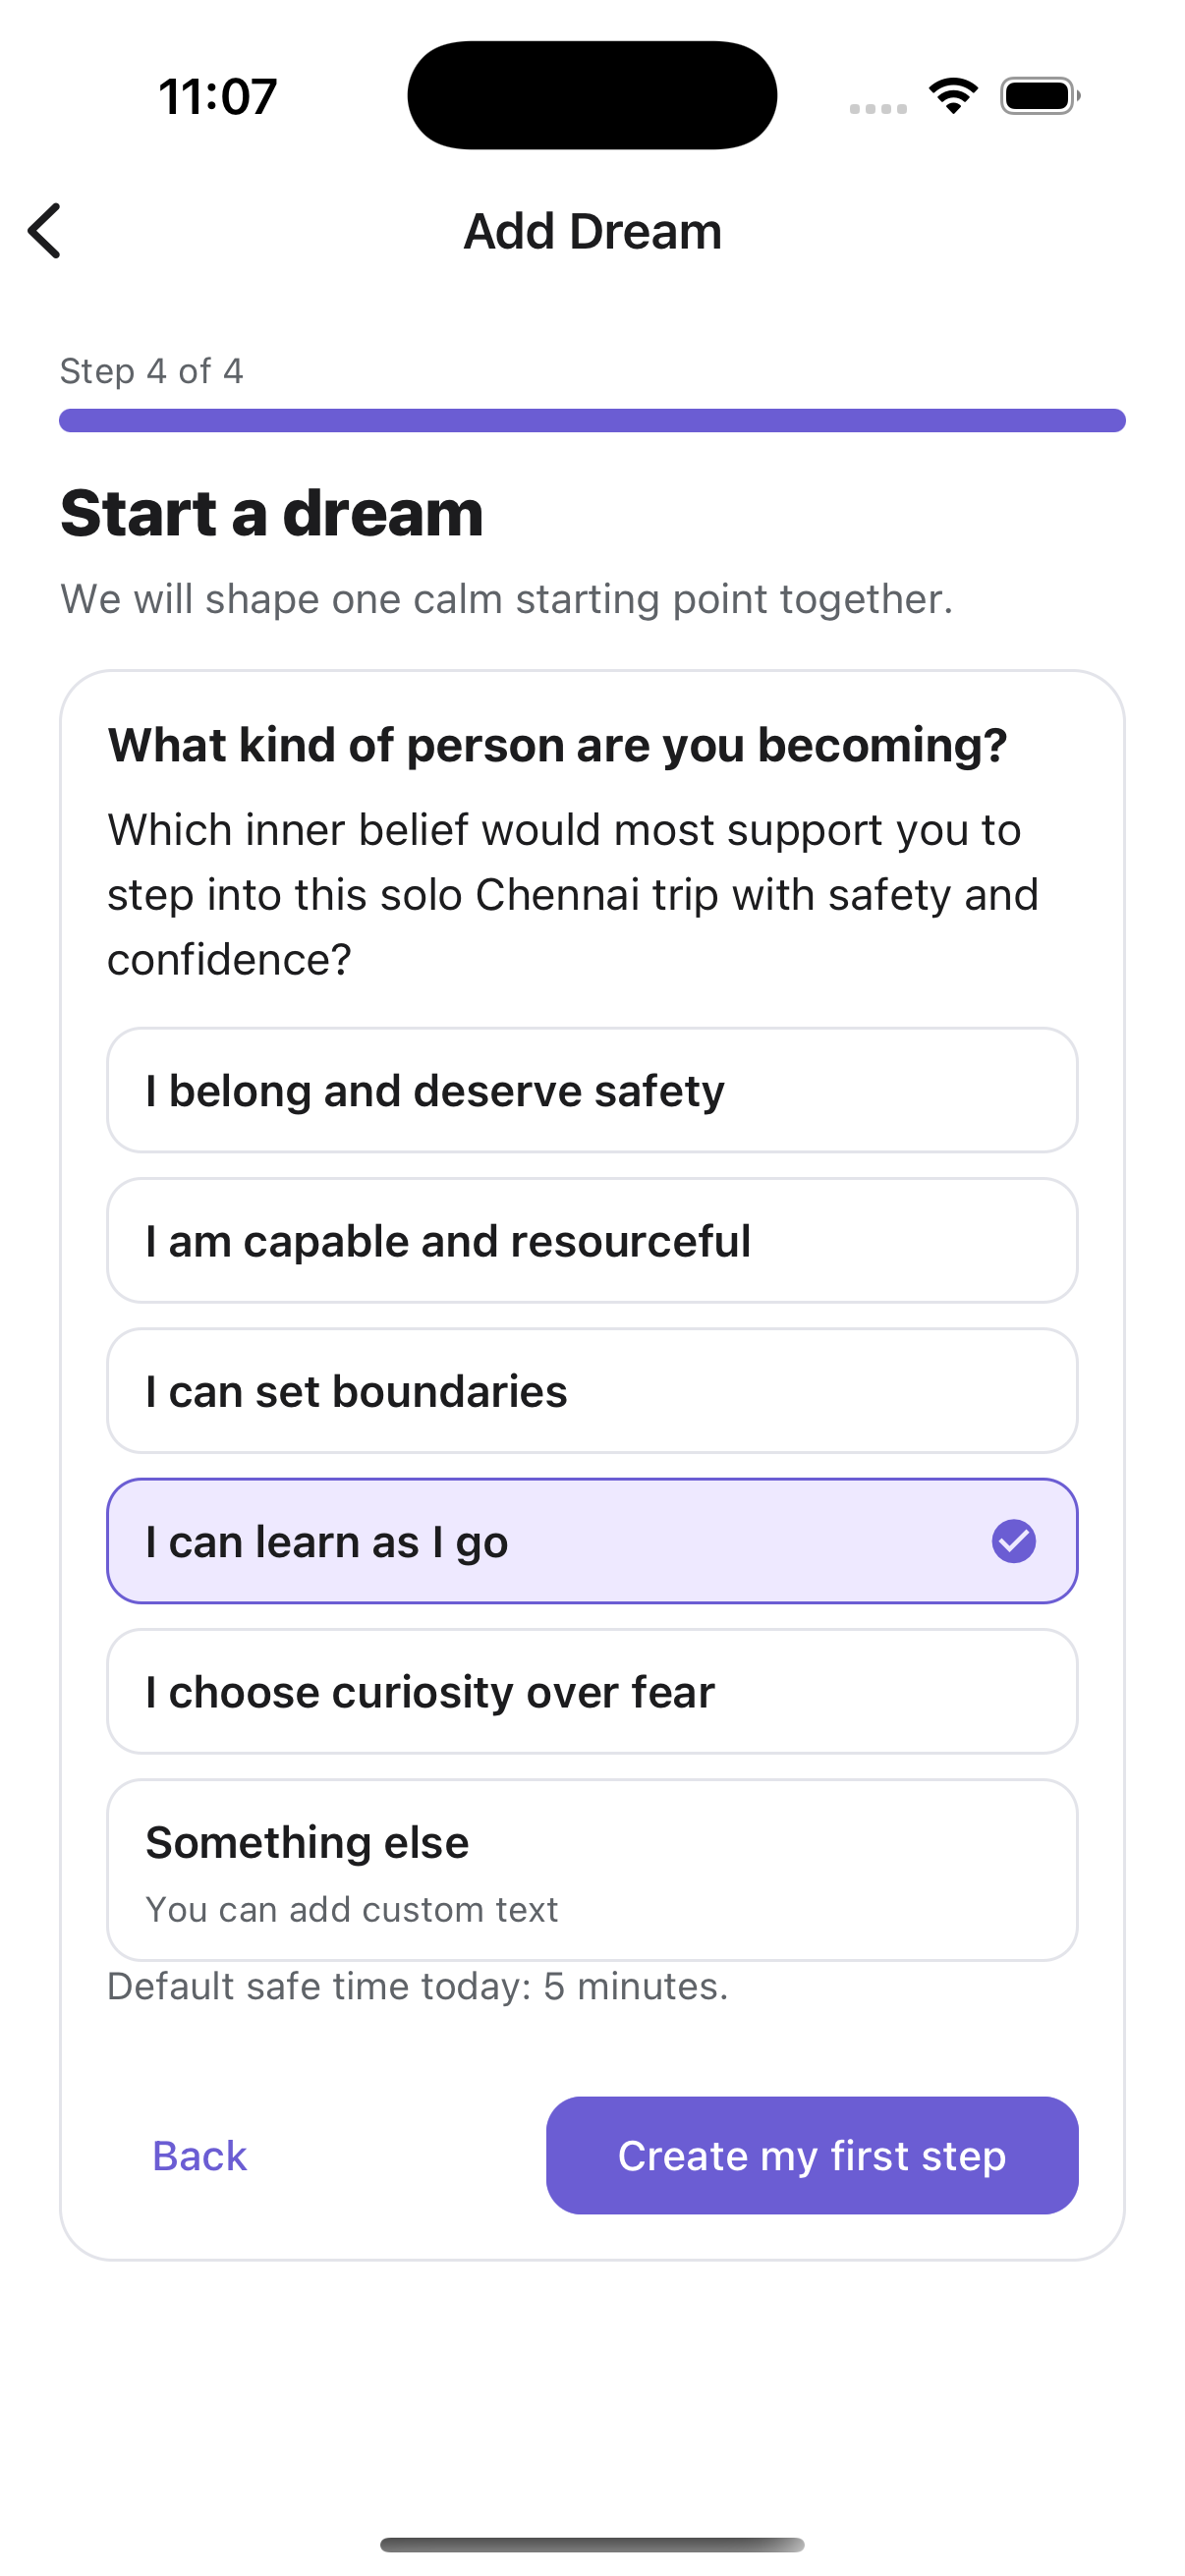Click the purple step progress bar
The image size is (1185, 2576).
[592, 420]
